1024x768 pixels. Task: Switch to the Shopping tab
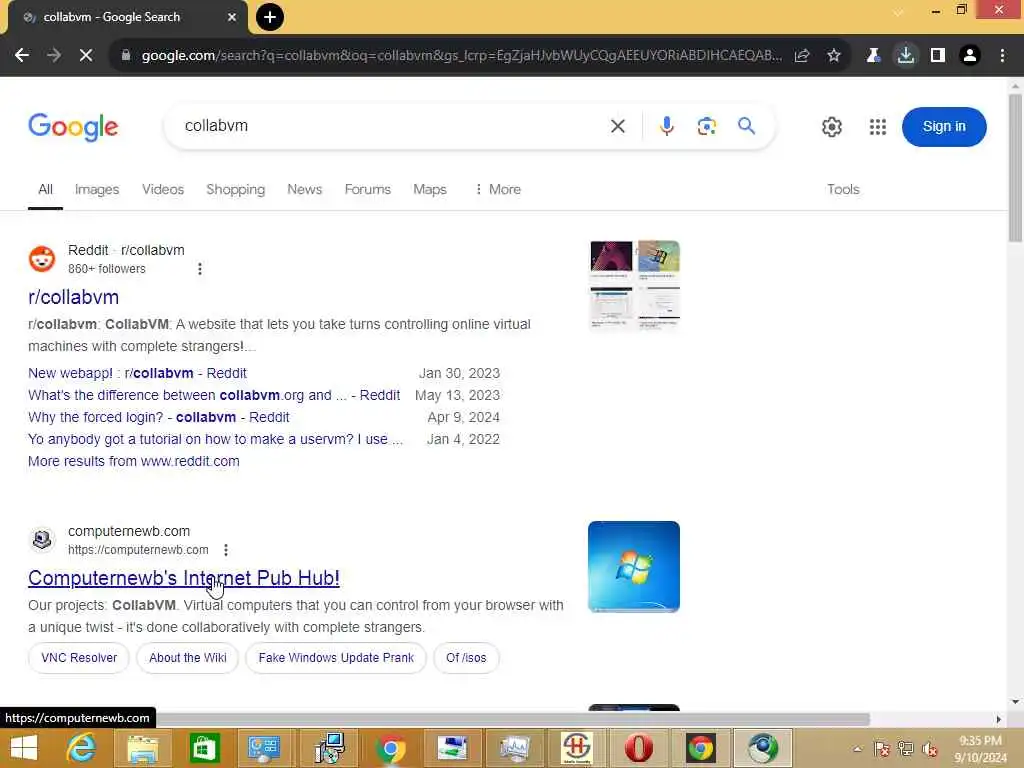pyautogui.click(x=236, y=189)
